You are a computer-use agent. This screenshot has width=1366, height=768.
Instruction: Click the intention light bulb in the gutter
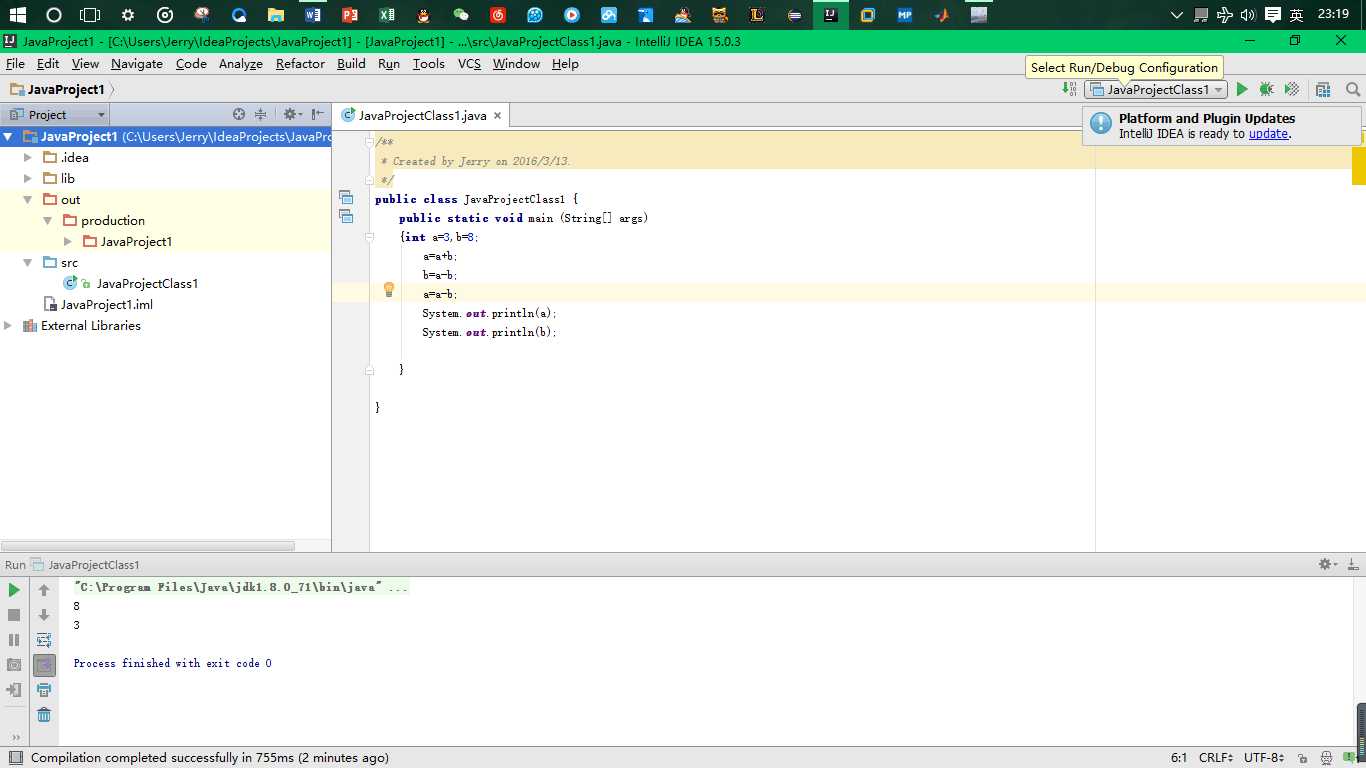(389, 290)
